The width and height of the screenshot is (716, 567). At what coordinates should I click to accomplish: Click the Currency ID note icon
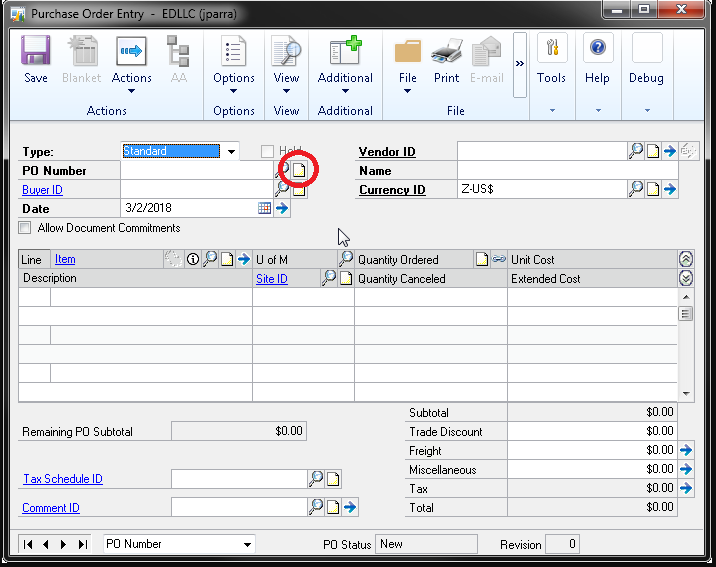tap(653, 189)
